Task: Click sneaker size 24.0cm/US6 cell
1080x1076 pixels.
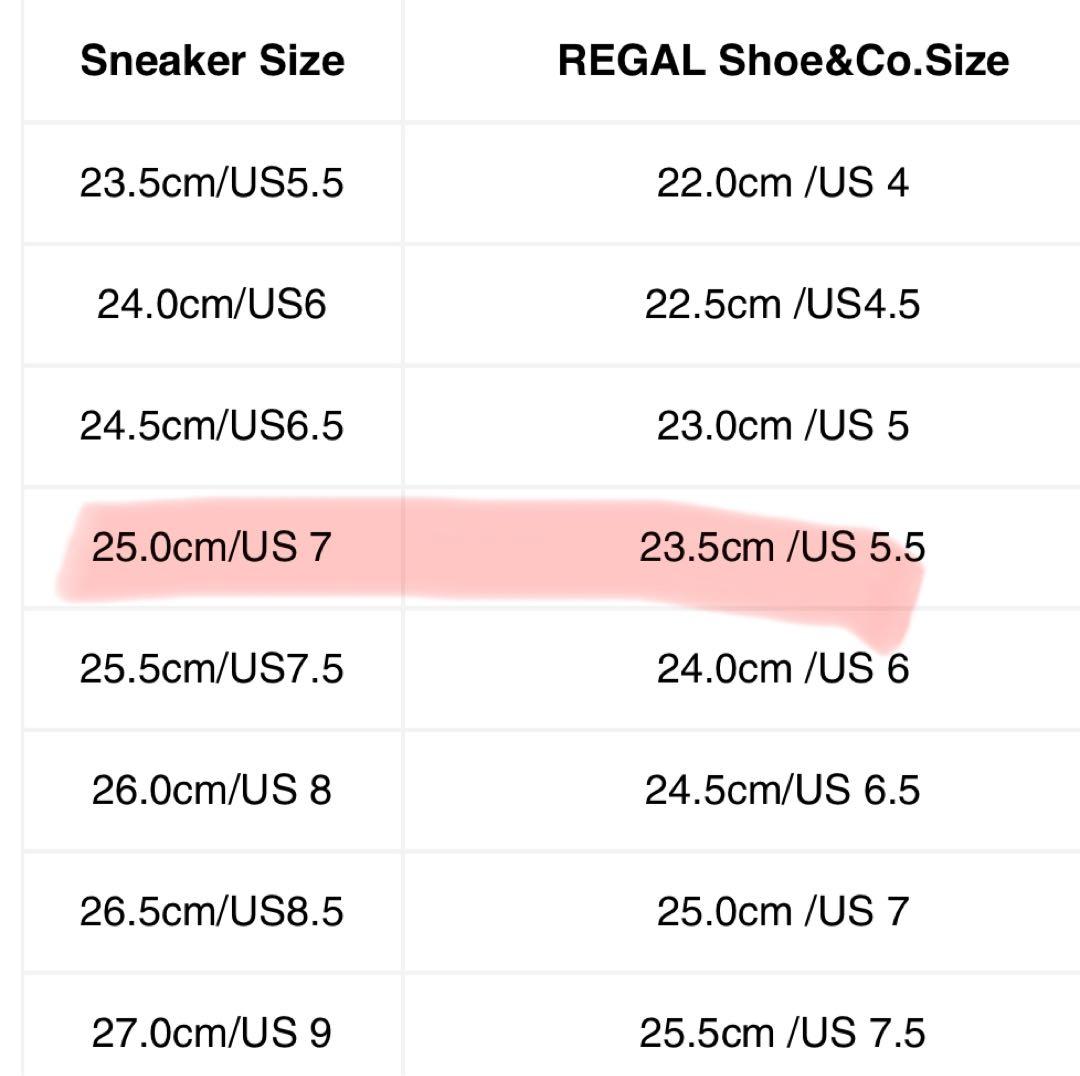Action: [212, 304]
